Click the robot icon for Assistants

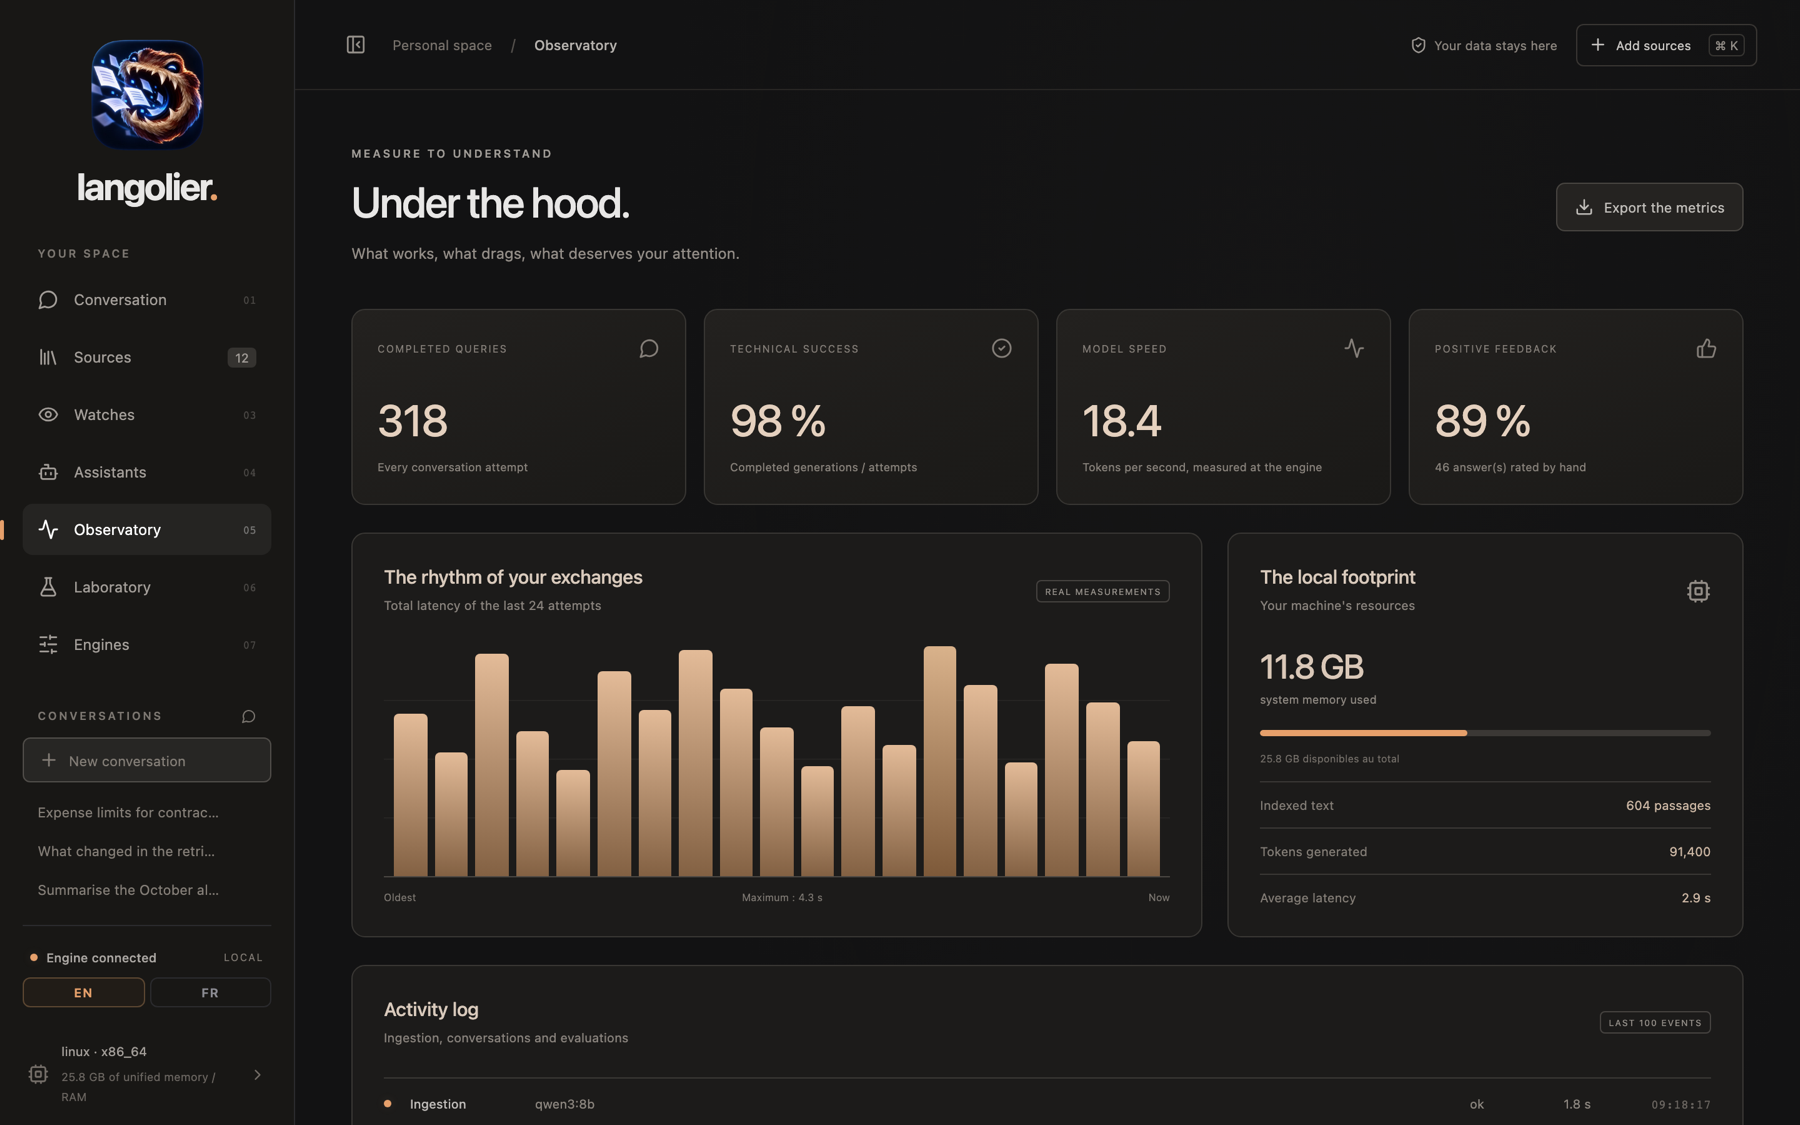click(48, 472)
